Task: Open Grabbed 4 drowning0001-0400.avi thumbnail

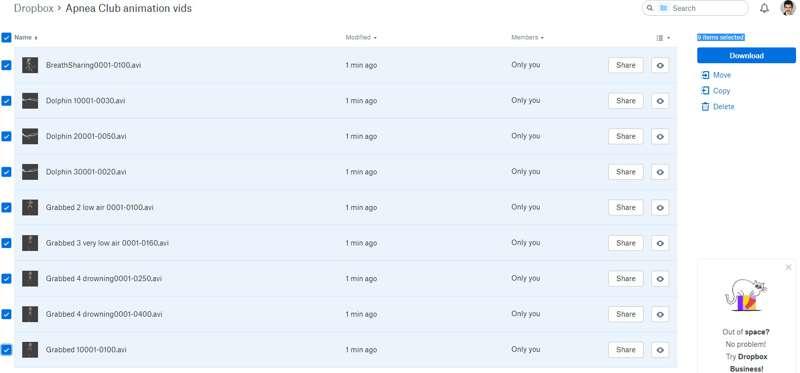Action: [x=30, y=314]
